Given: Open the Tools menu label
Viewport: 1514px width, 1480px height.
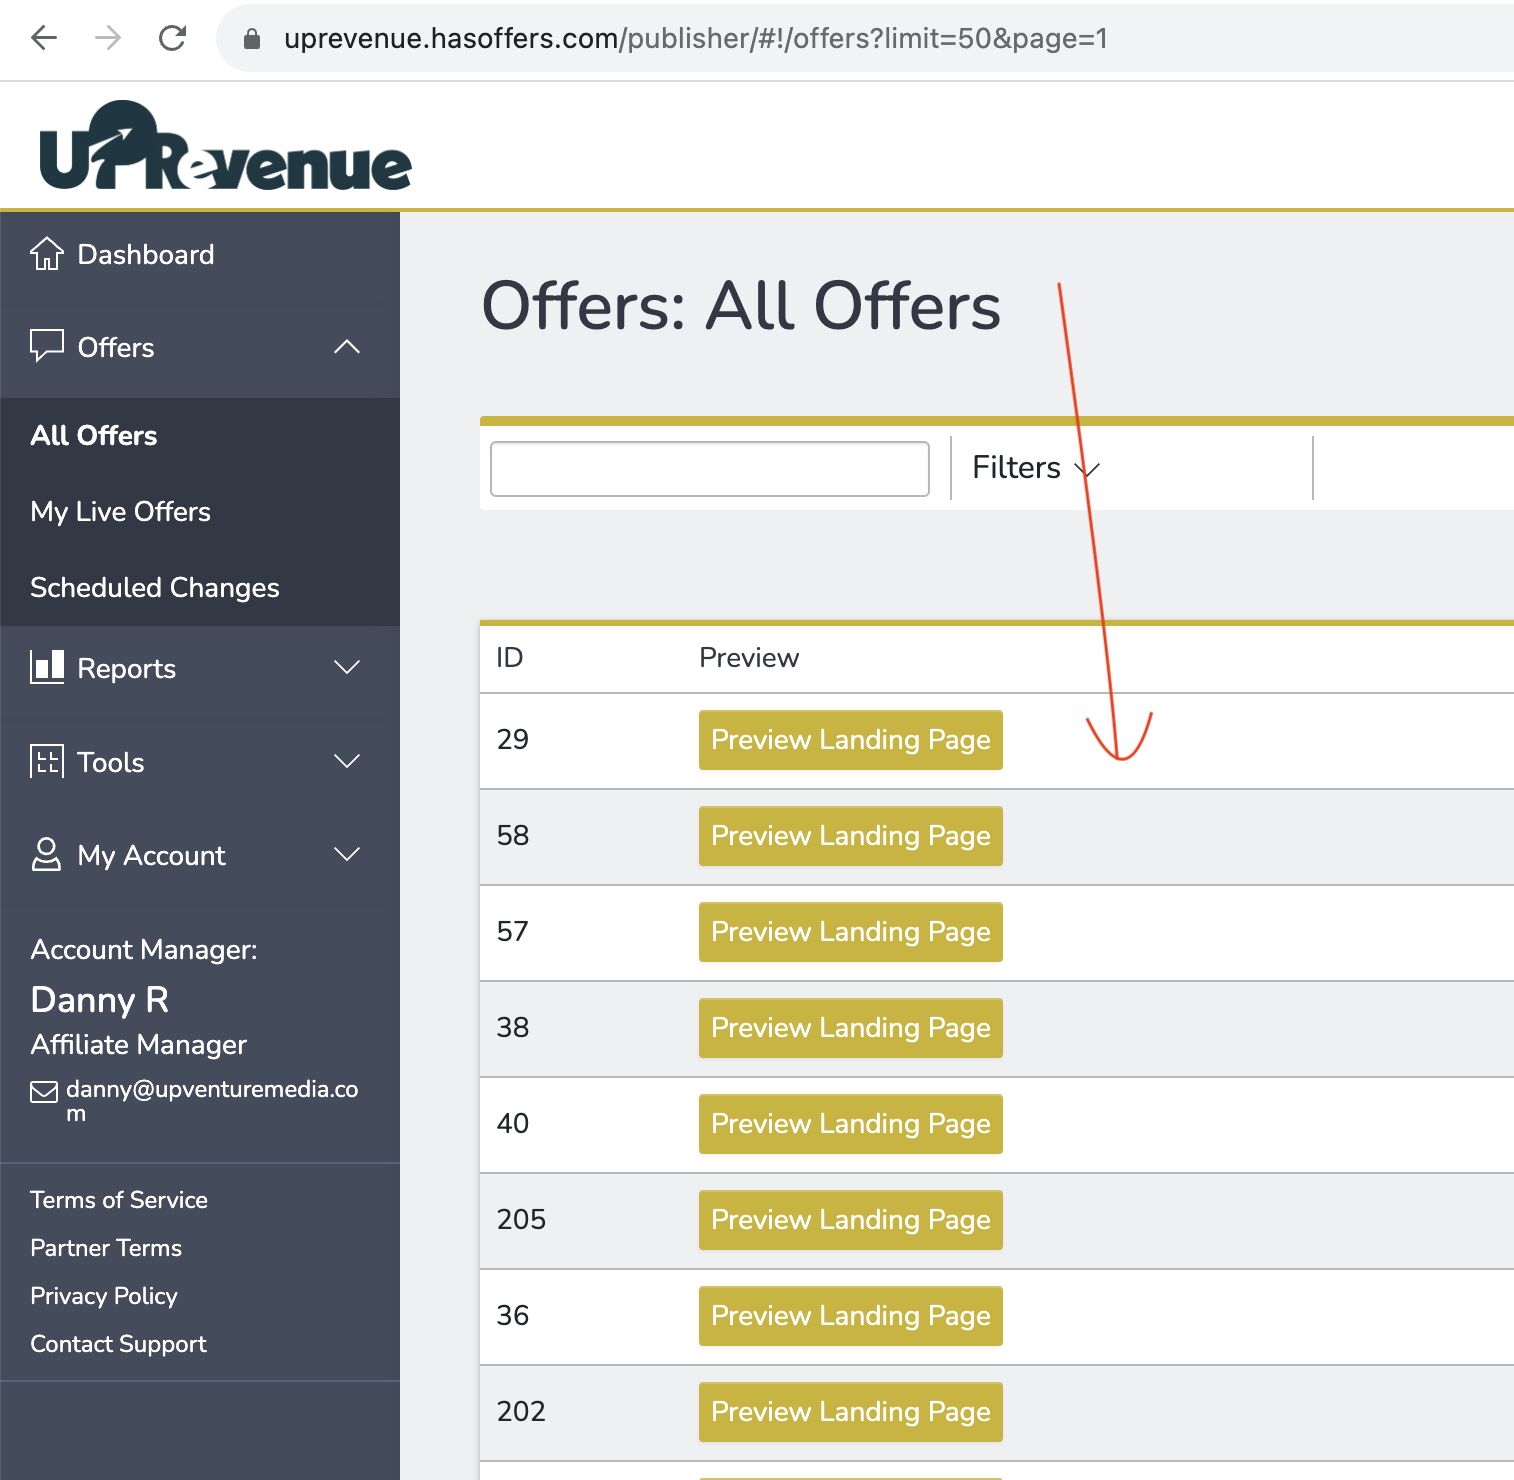Looking at the screenshot, I should (111, 762).
